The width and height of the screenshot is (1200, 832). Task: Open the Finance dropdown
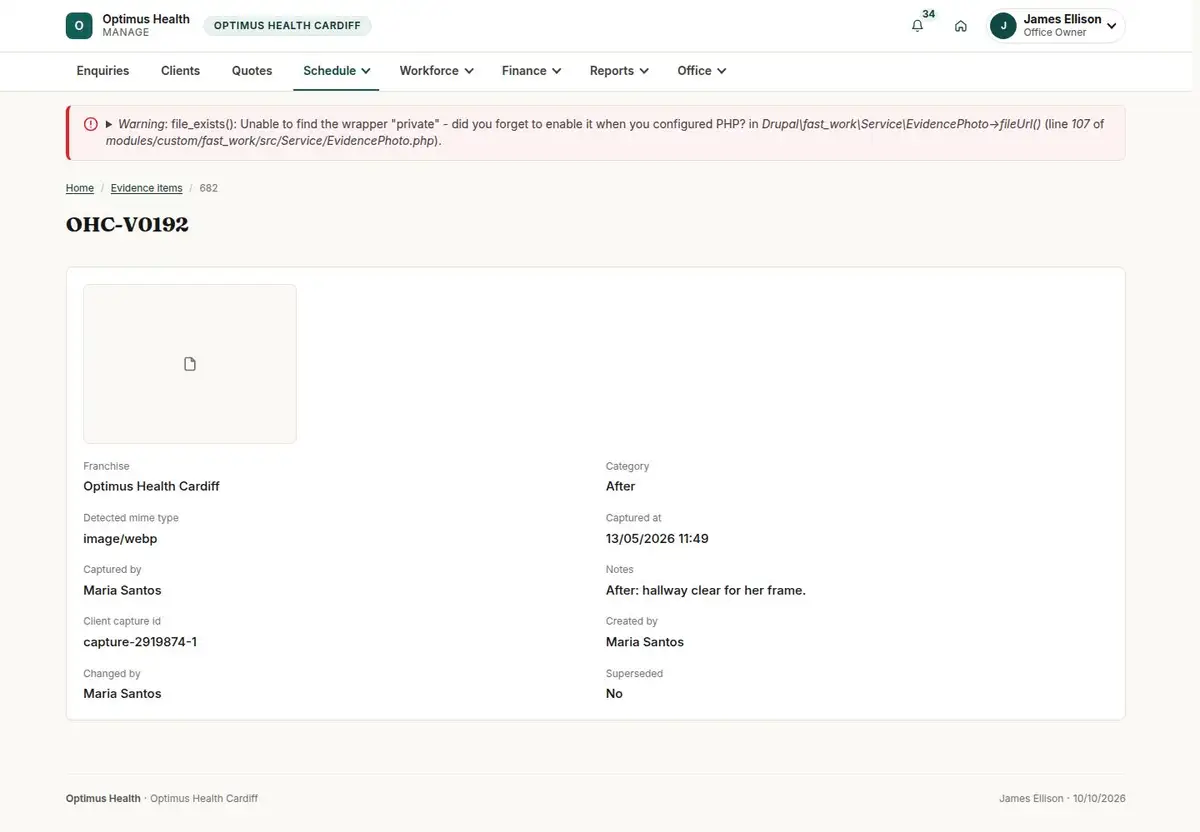coord(531,71)
